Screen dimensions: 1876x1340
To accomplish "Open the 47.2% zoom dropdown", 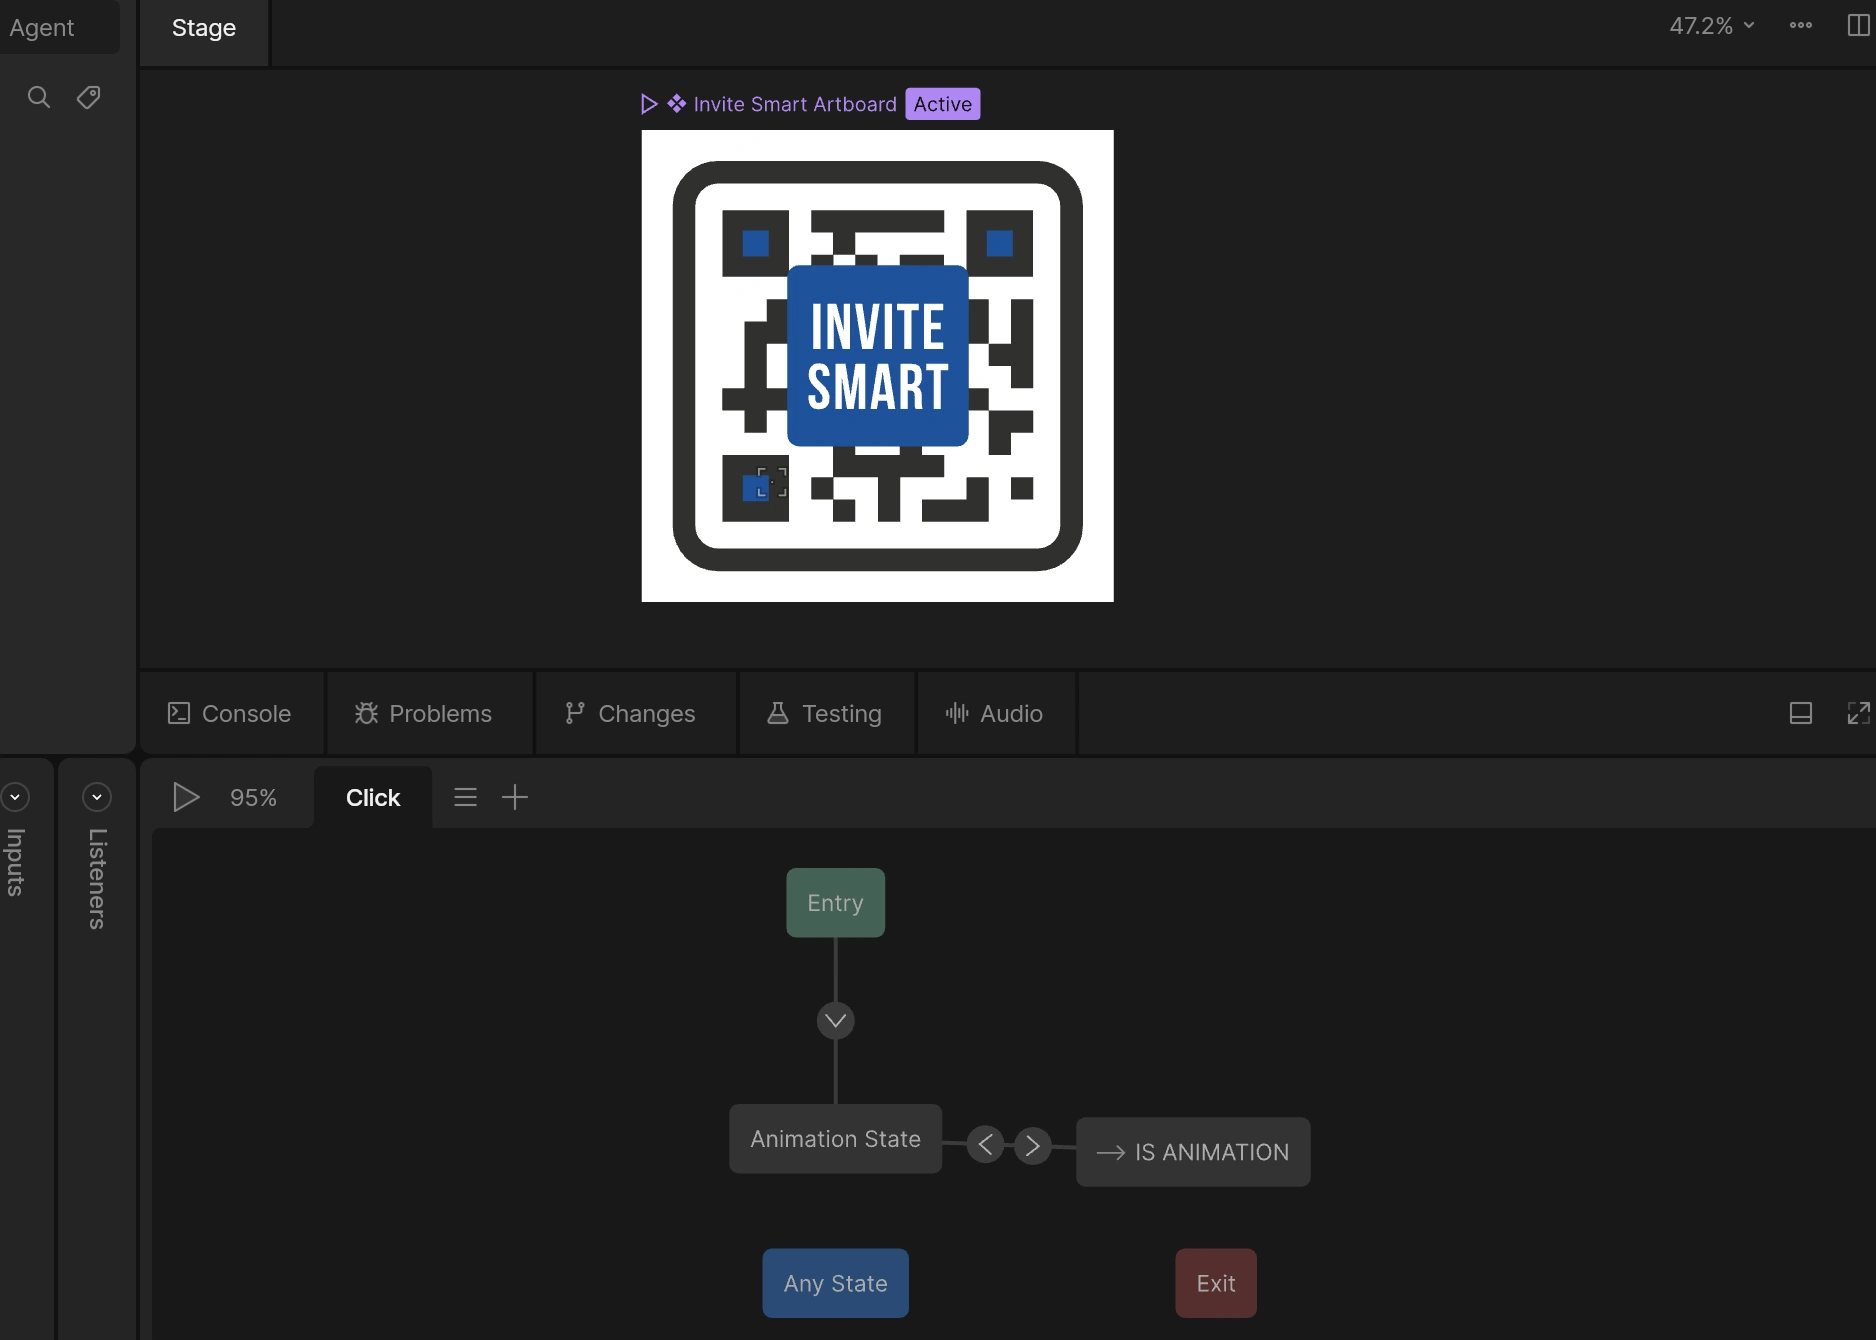I will (x=1712, y=26).
